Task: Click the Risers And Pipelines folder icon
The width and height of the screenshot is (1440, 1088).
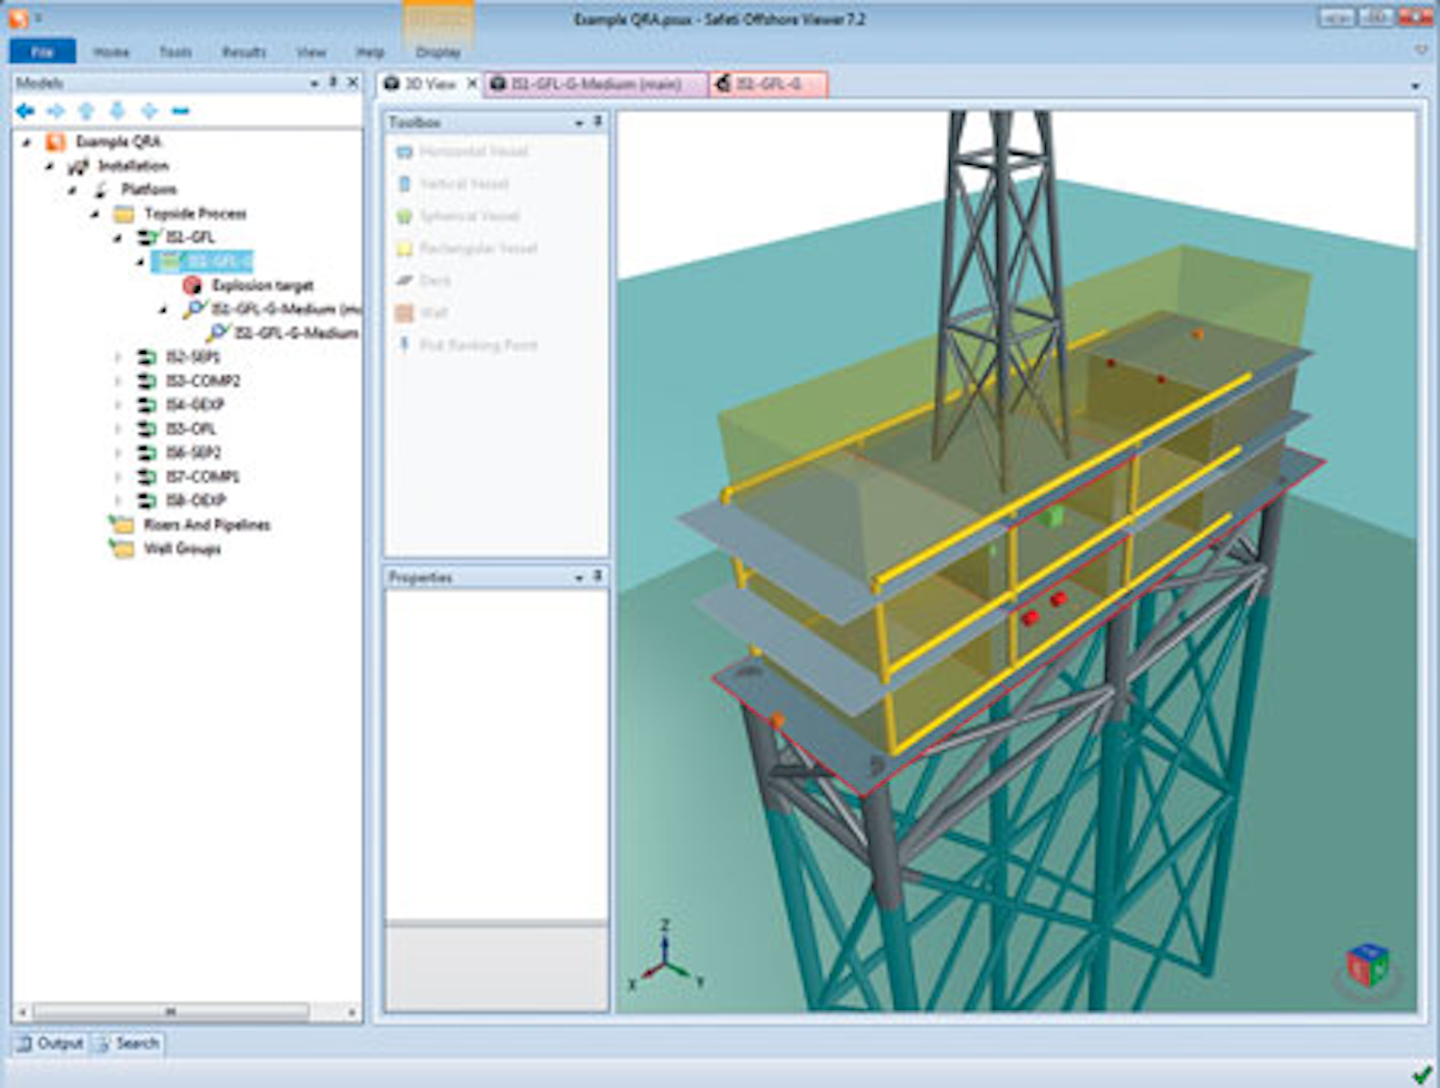Action: (122, 525)
